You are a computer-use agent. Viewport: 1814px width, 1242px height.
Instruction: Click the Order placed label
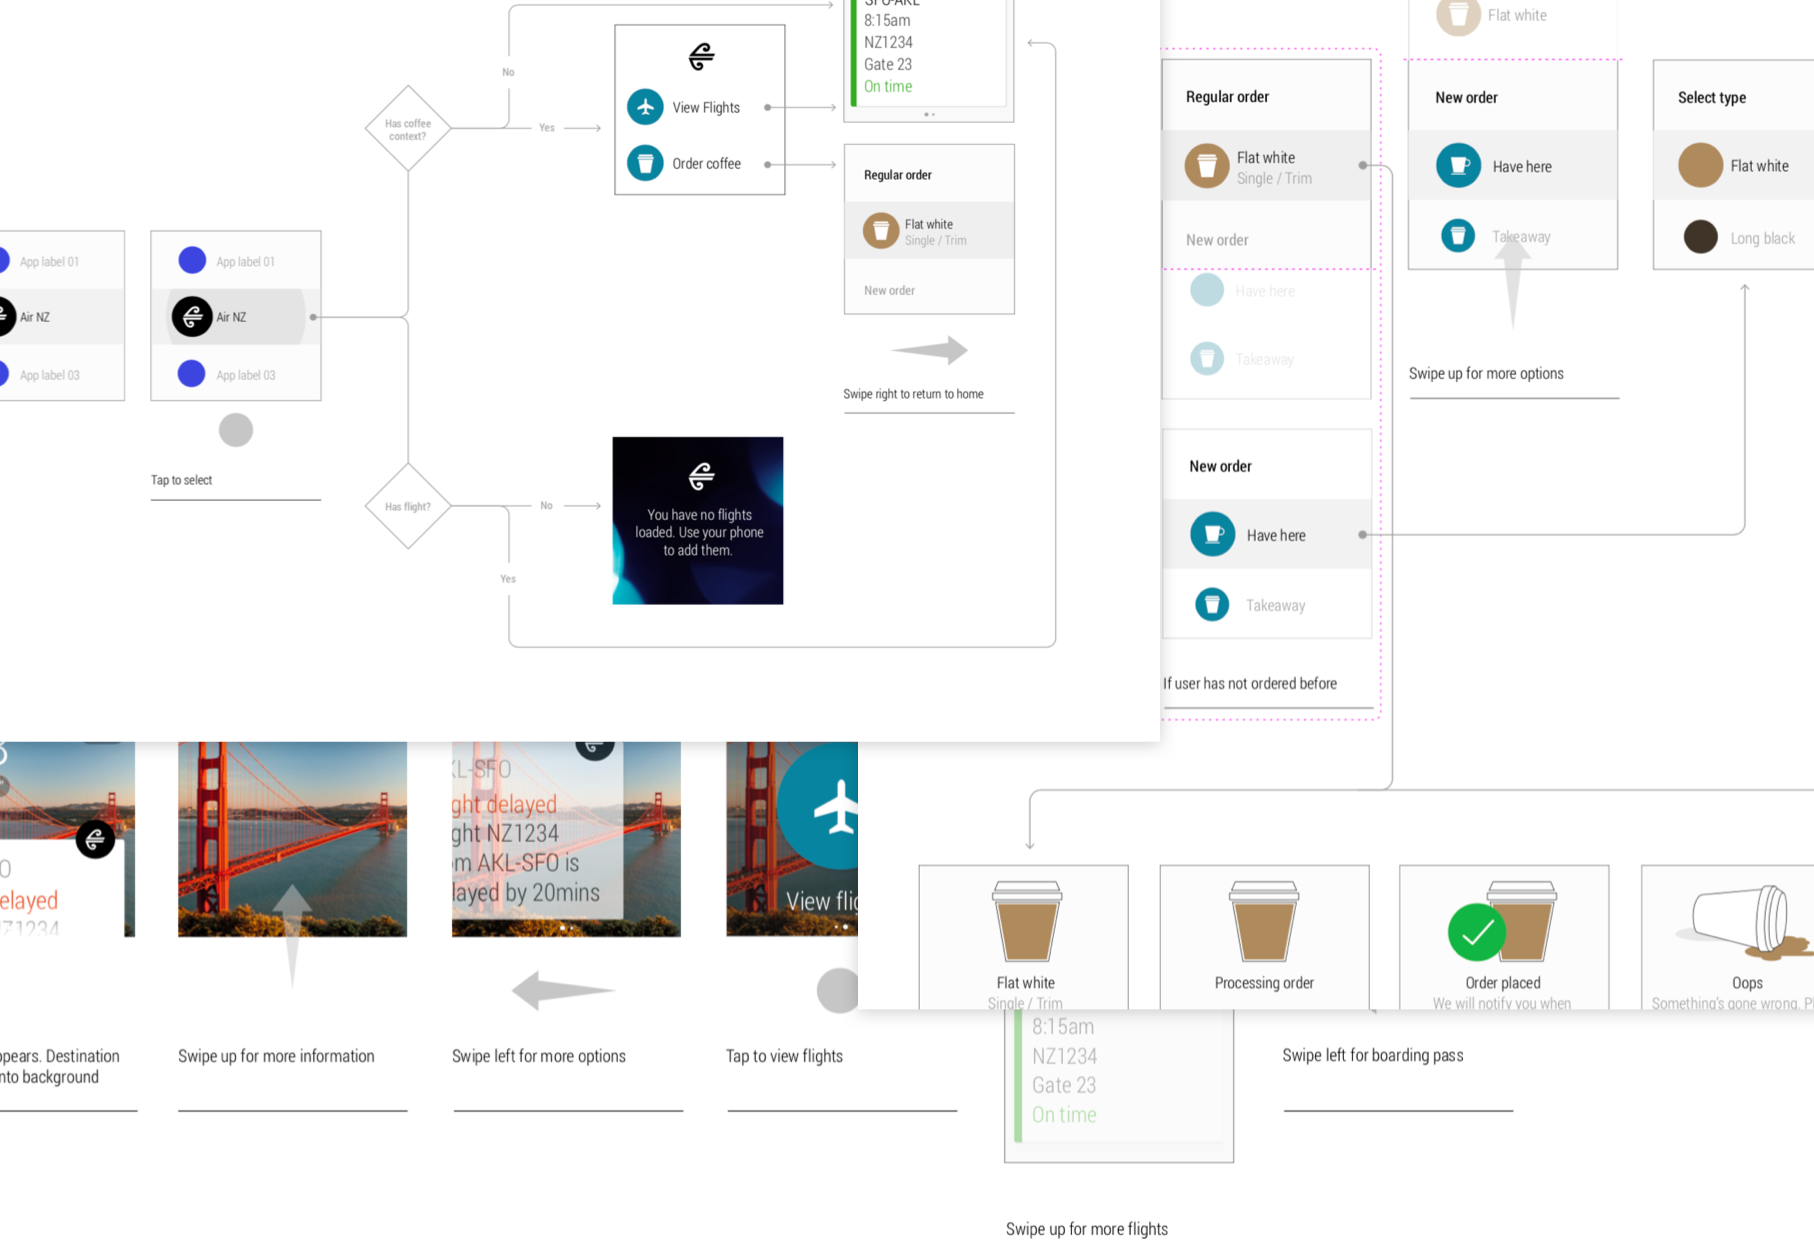tap(1503, 983)
